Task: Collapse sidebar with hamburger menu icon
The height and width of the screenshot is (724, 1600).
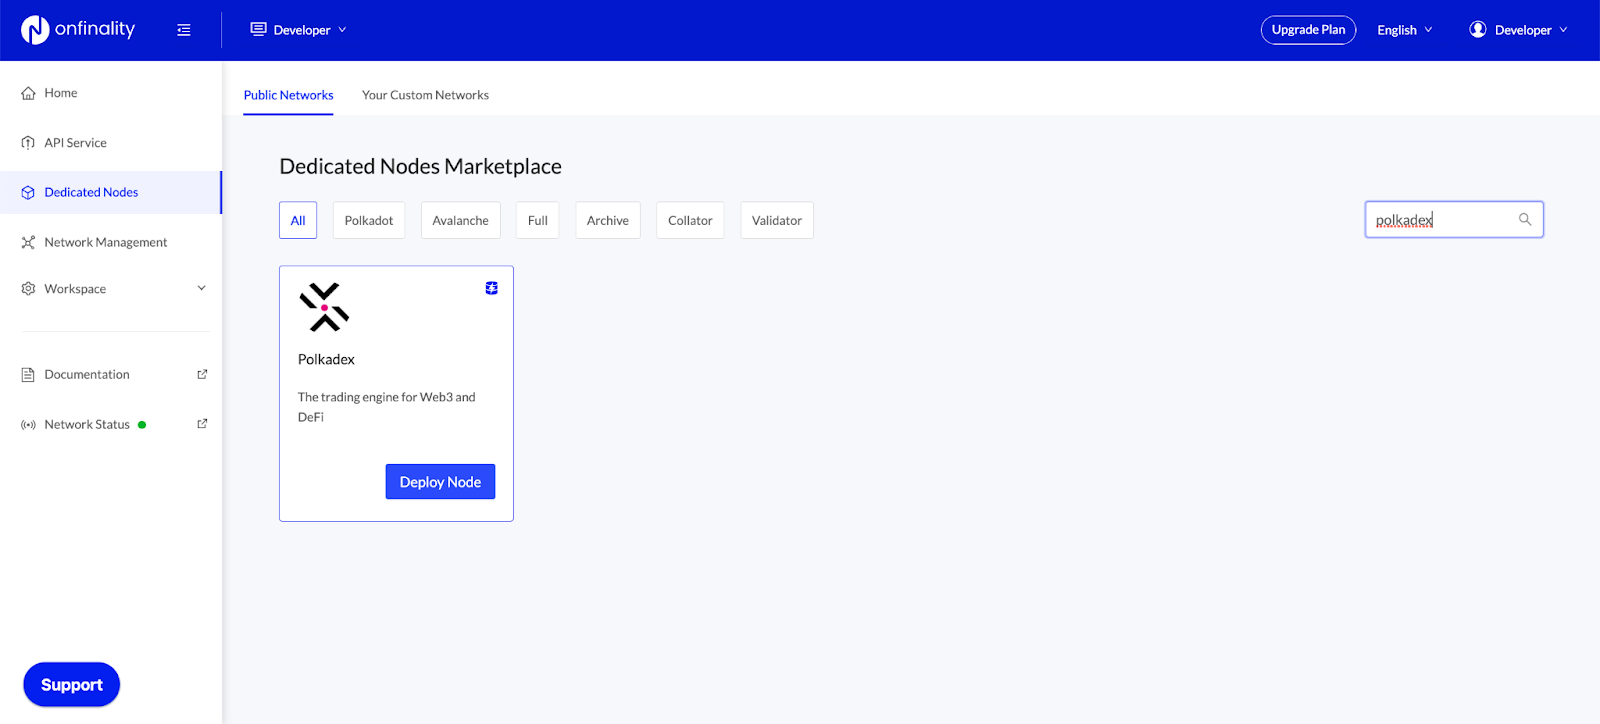Action: coord(184,30)
